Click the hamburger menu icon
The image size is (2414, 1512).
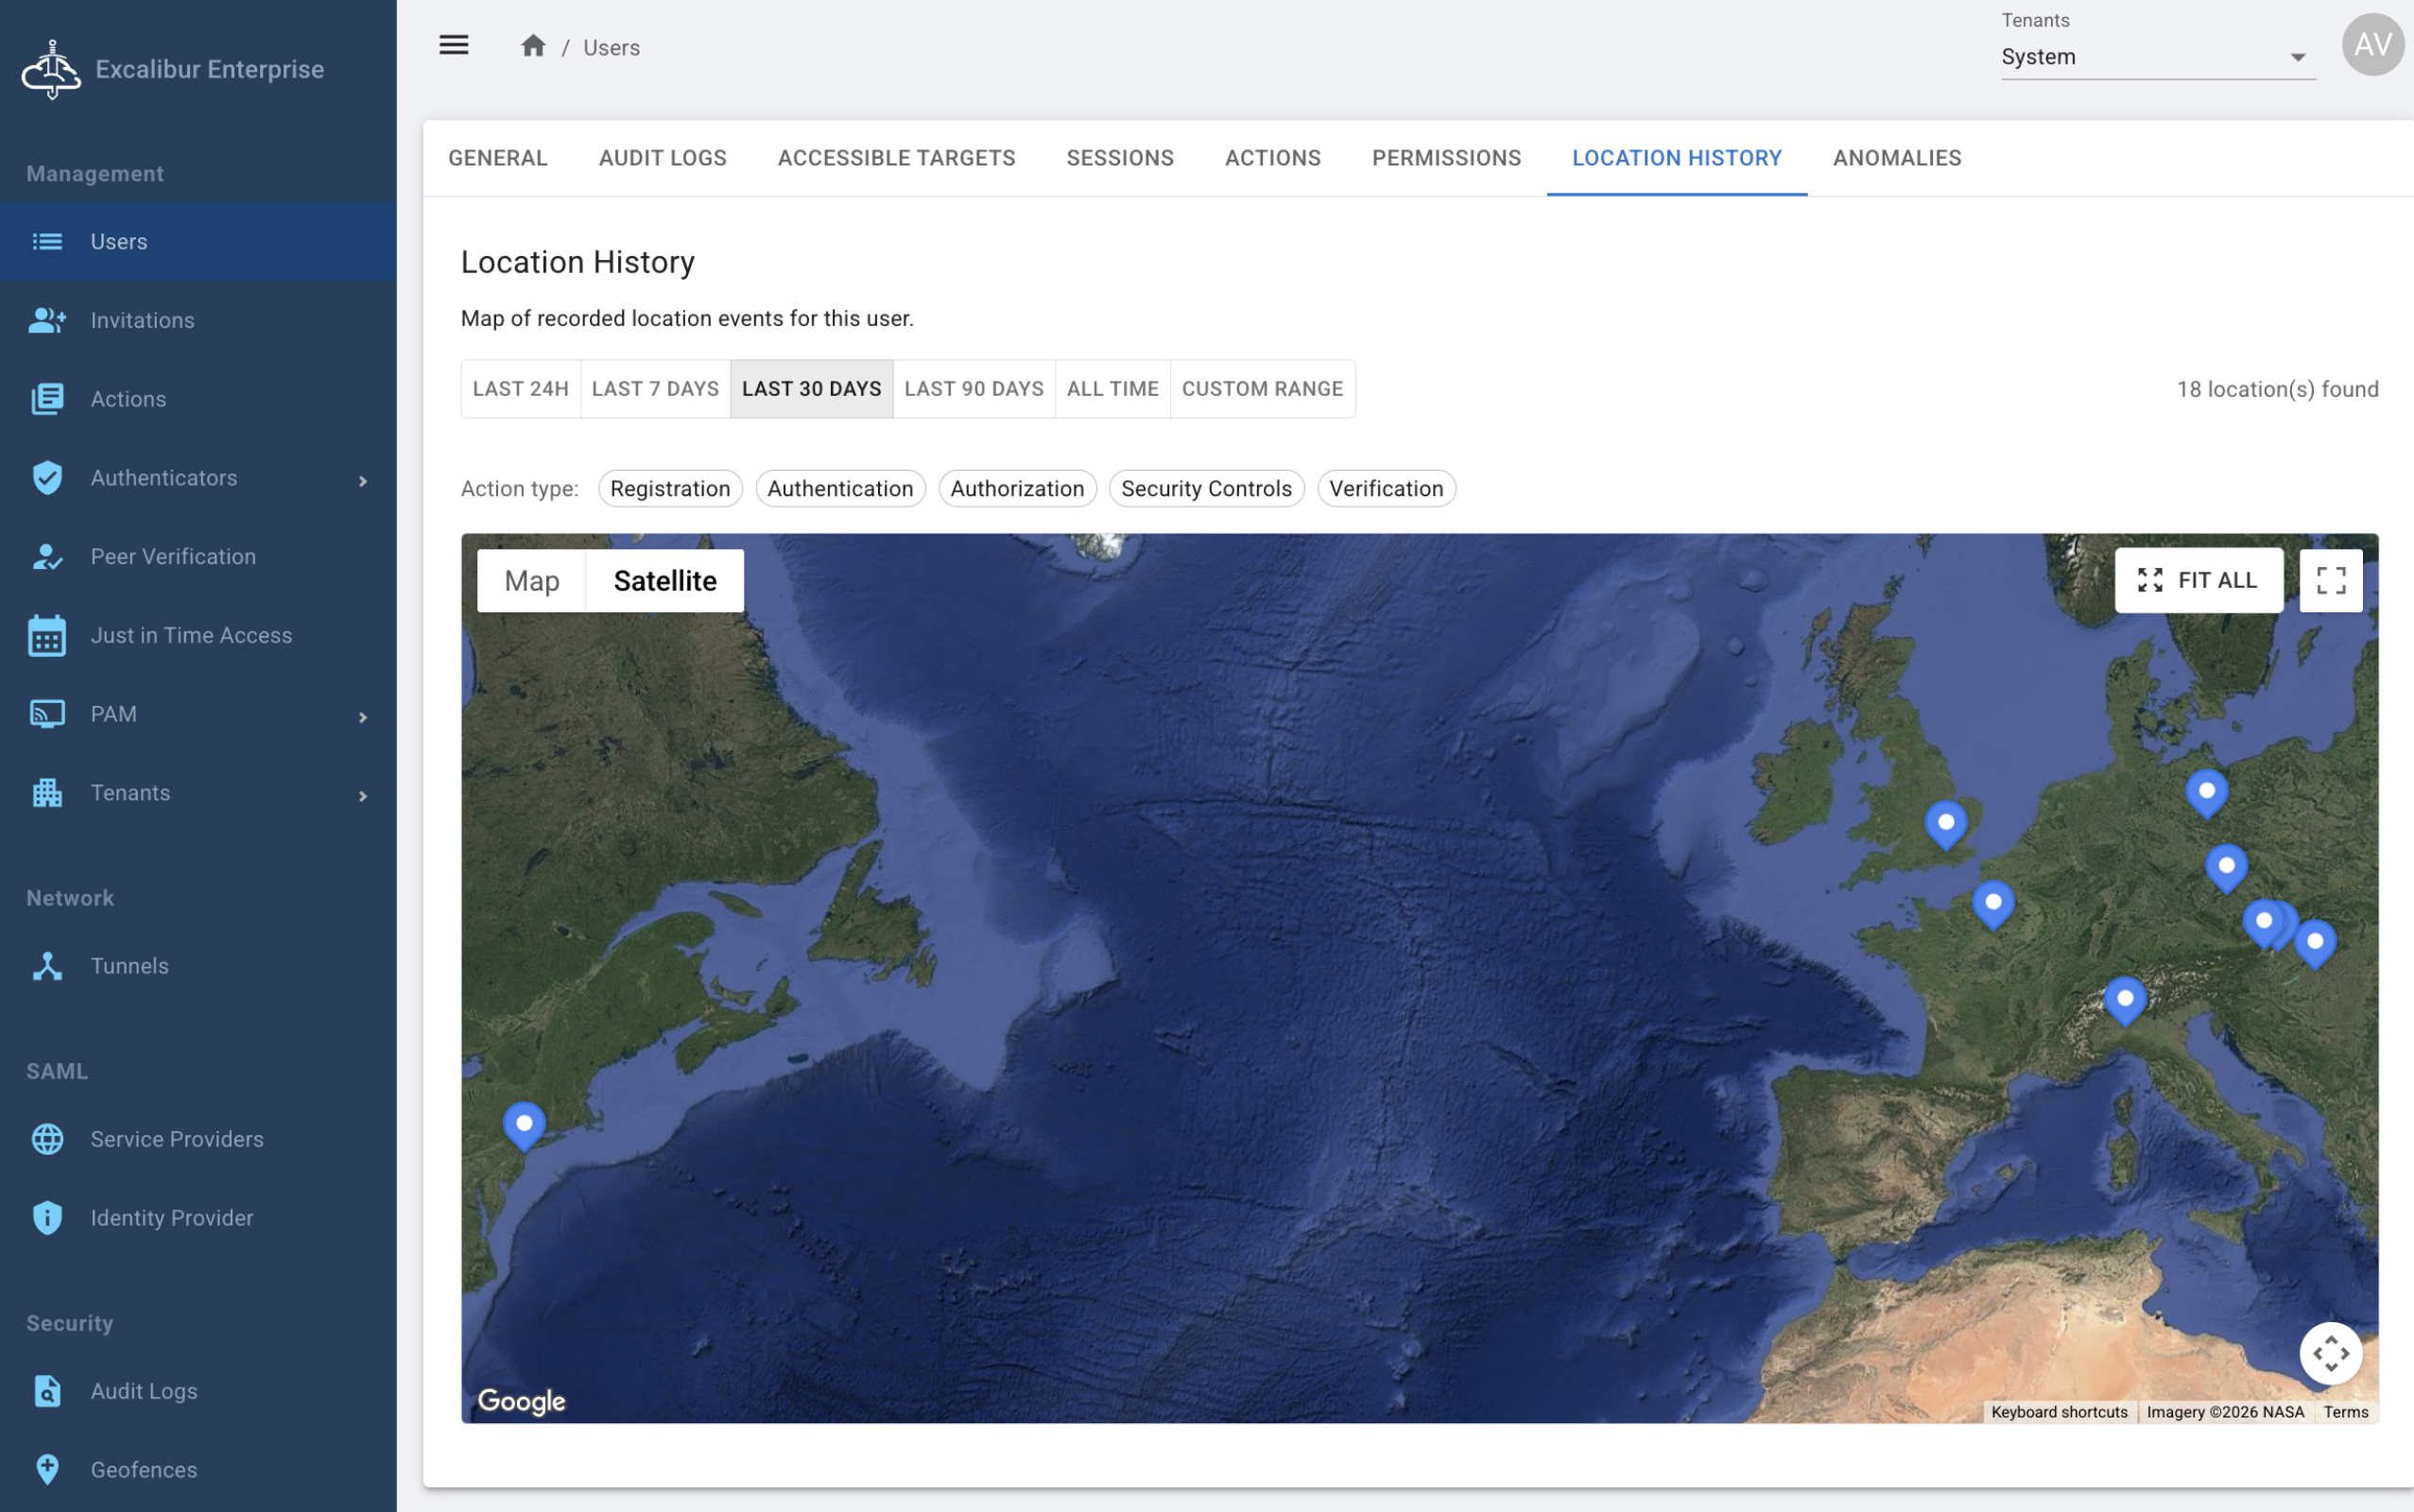click(454, 45)
